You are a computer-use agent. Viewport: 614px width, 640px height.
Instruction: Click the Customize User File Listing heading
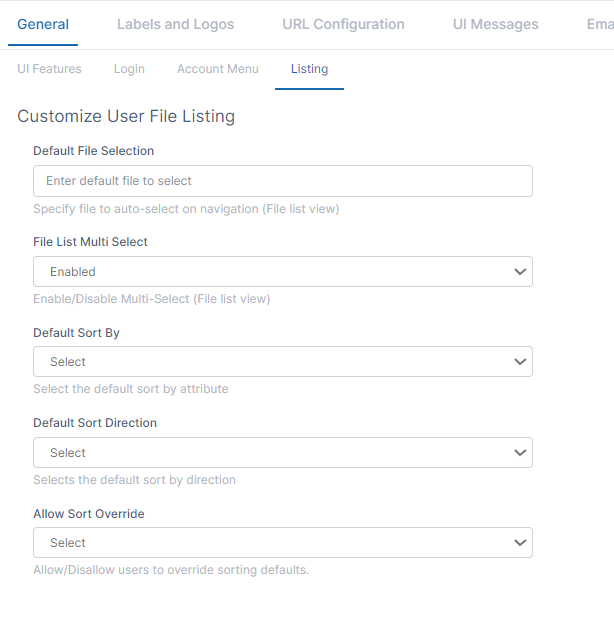(126, 116)
